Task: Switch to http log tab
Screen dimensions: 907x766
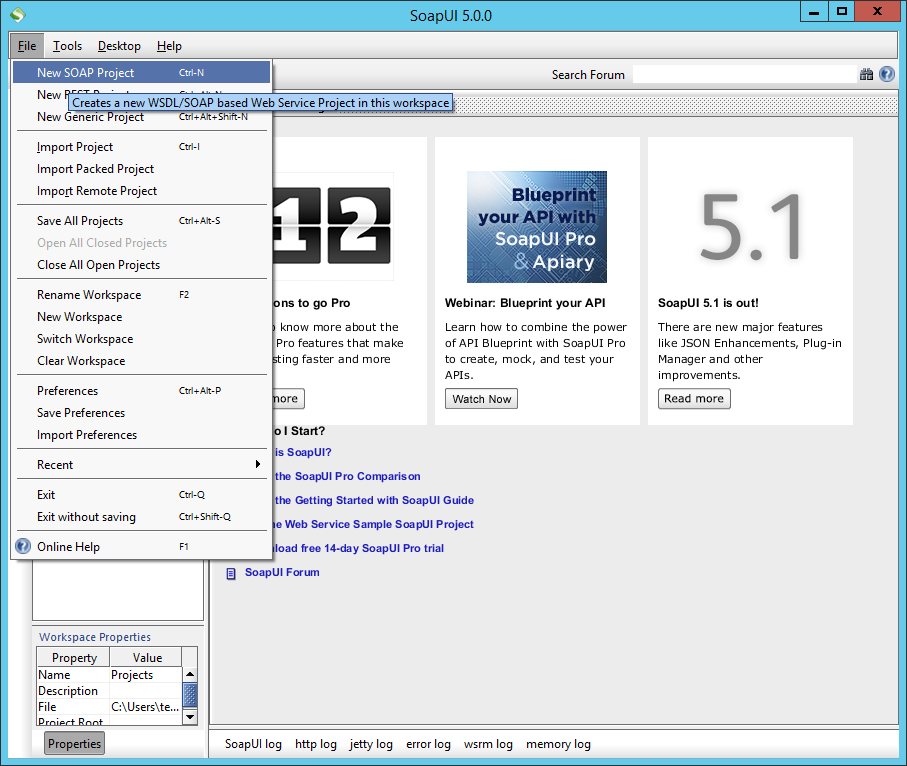Action: [316, 745]
